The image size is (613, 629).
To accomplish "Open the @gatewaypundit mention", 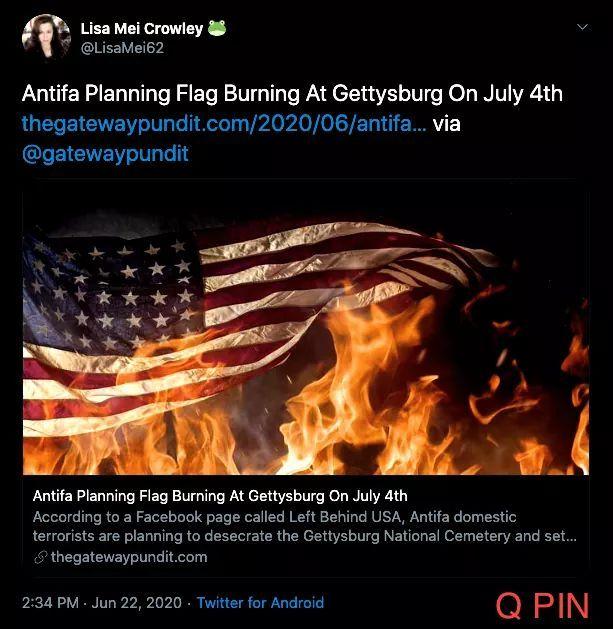I will click(105, 154).
